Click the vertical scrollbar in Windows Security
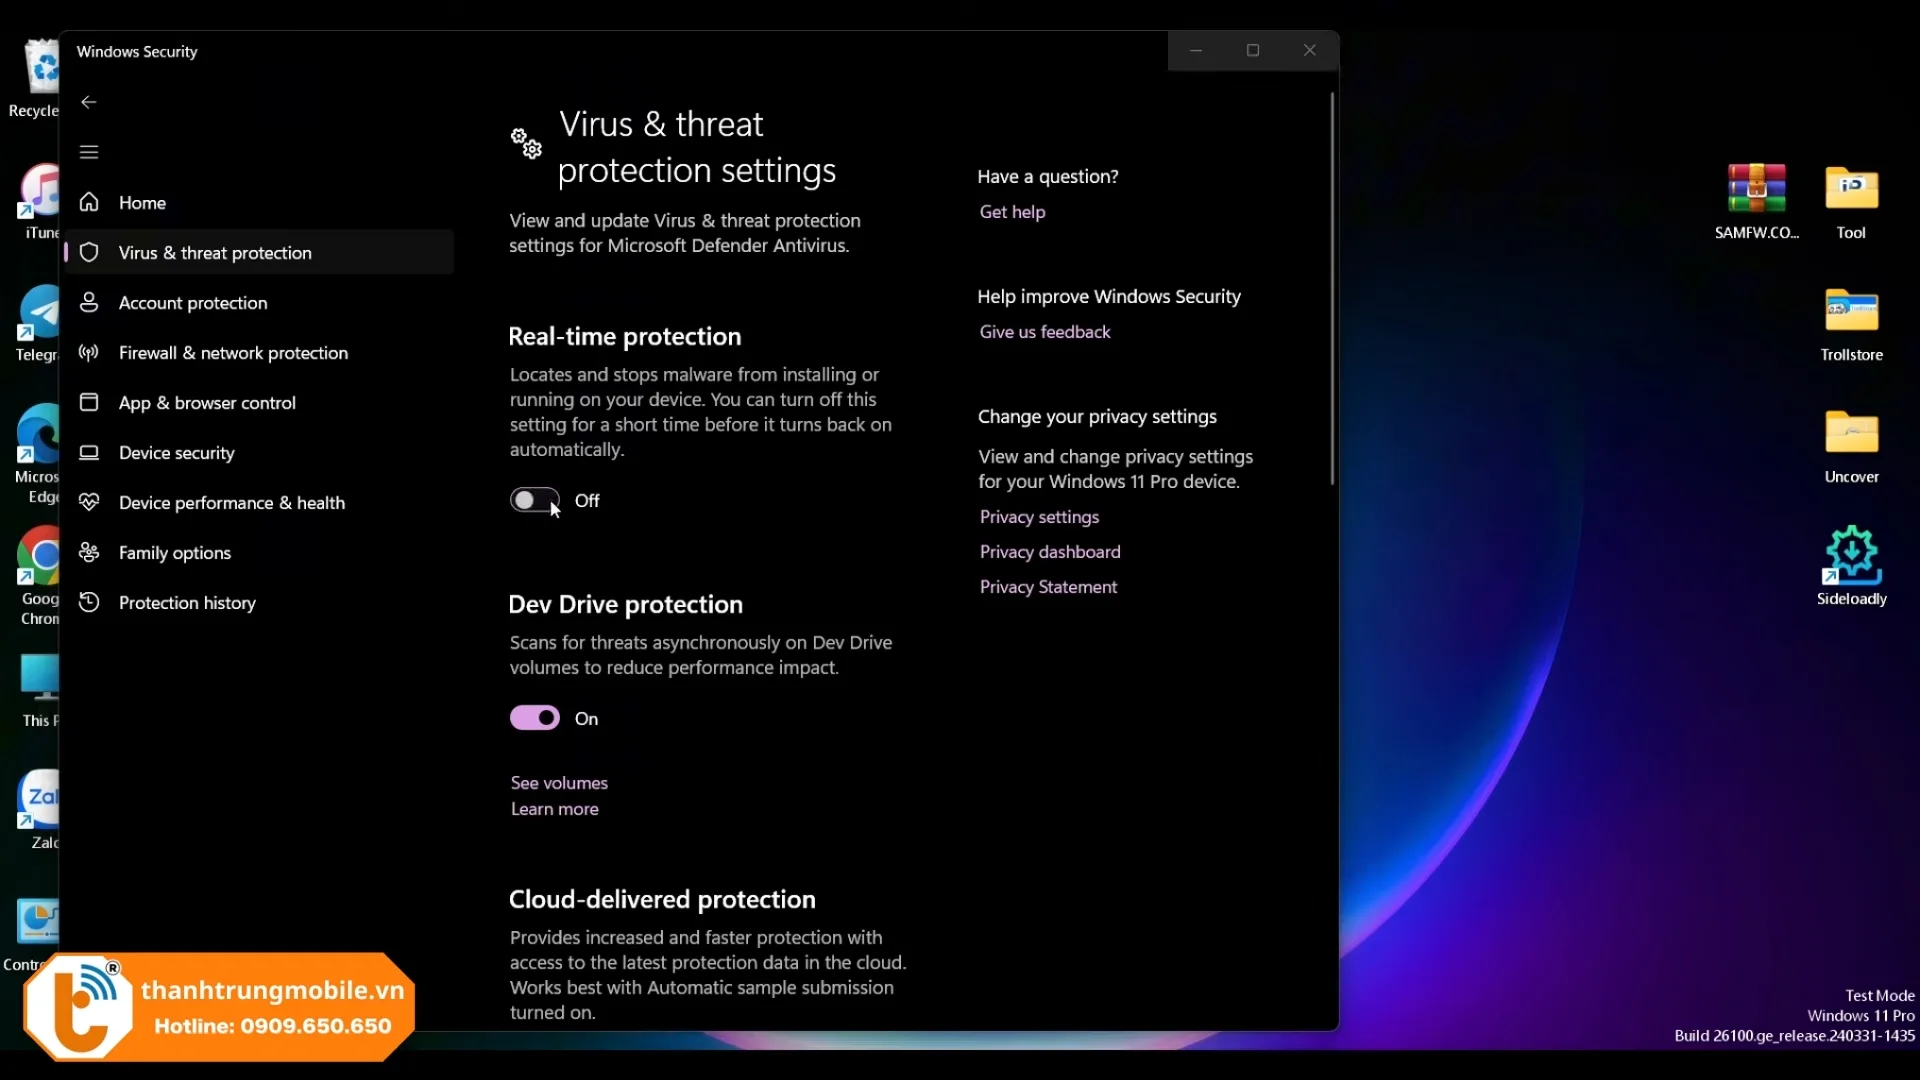This screenshot has height=1080, width=1920. tap(1332, 290)
